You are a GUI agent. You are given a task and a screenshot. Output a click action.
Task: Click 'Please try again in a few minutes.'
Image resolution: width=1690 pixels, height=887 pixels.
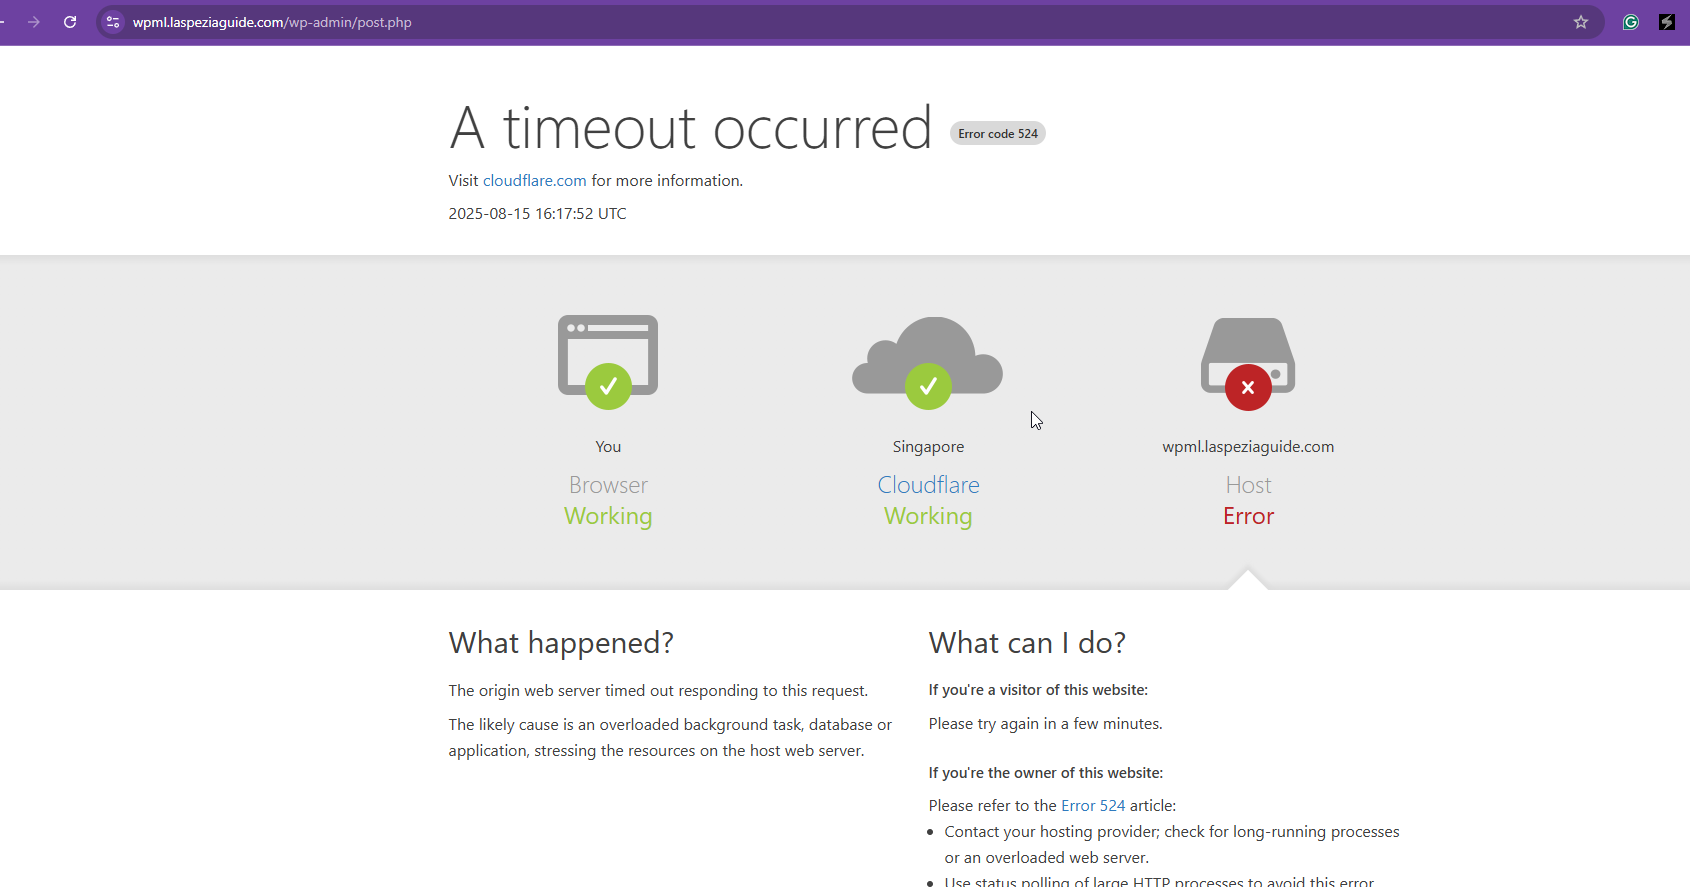[1046, 724]
